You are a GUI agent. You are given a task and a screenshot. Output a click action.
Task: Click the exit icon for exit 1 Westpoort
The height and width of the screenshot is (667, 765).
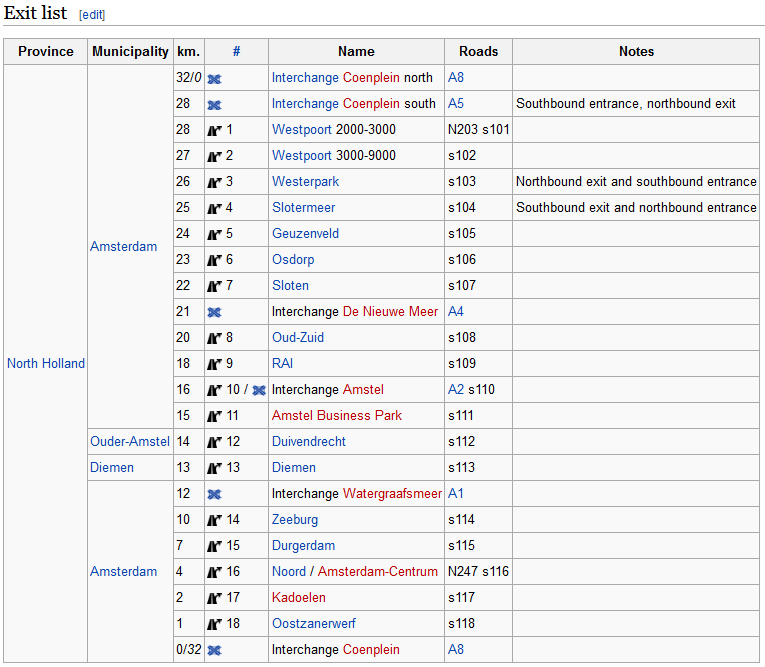[214, 130]
